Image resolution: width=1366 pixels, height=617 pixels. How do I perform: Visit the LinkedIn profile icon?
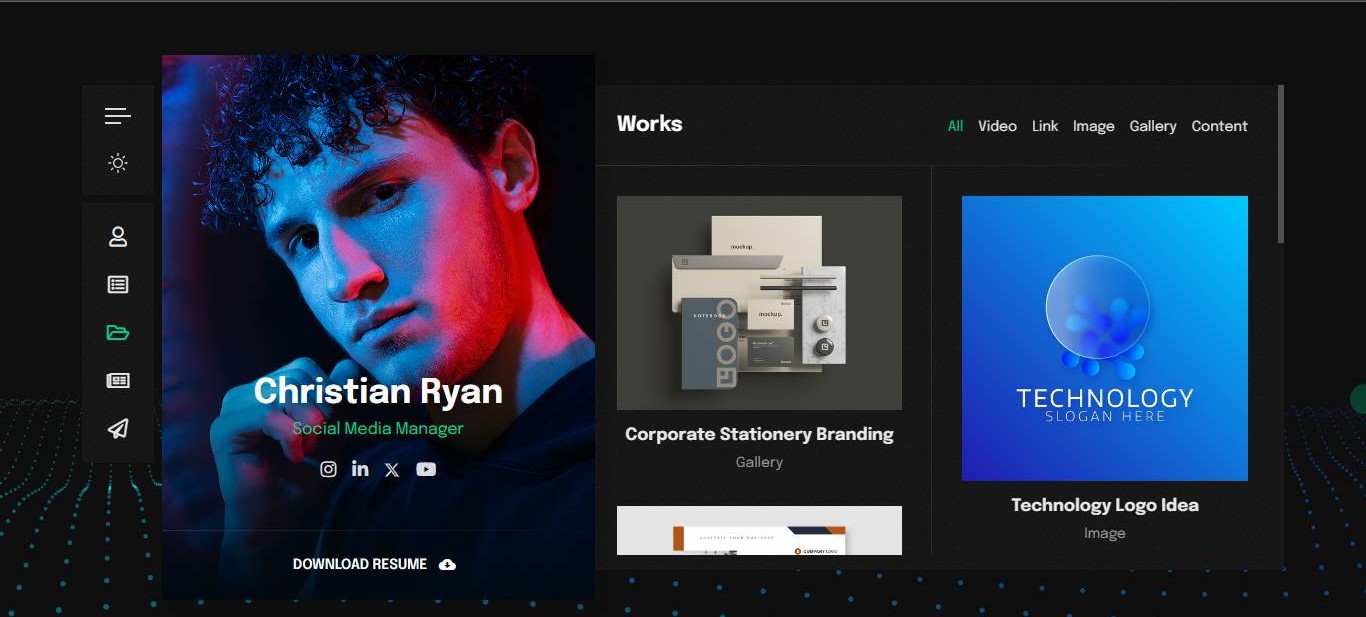point(360,469)
